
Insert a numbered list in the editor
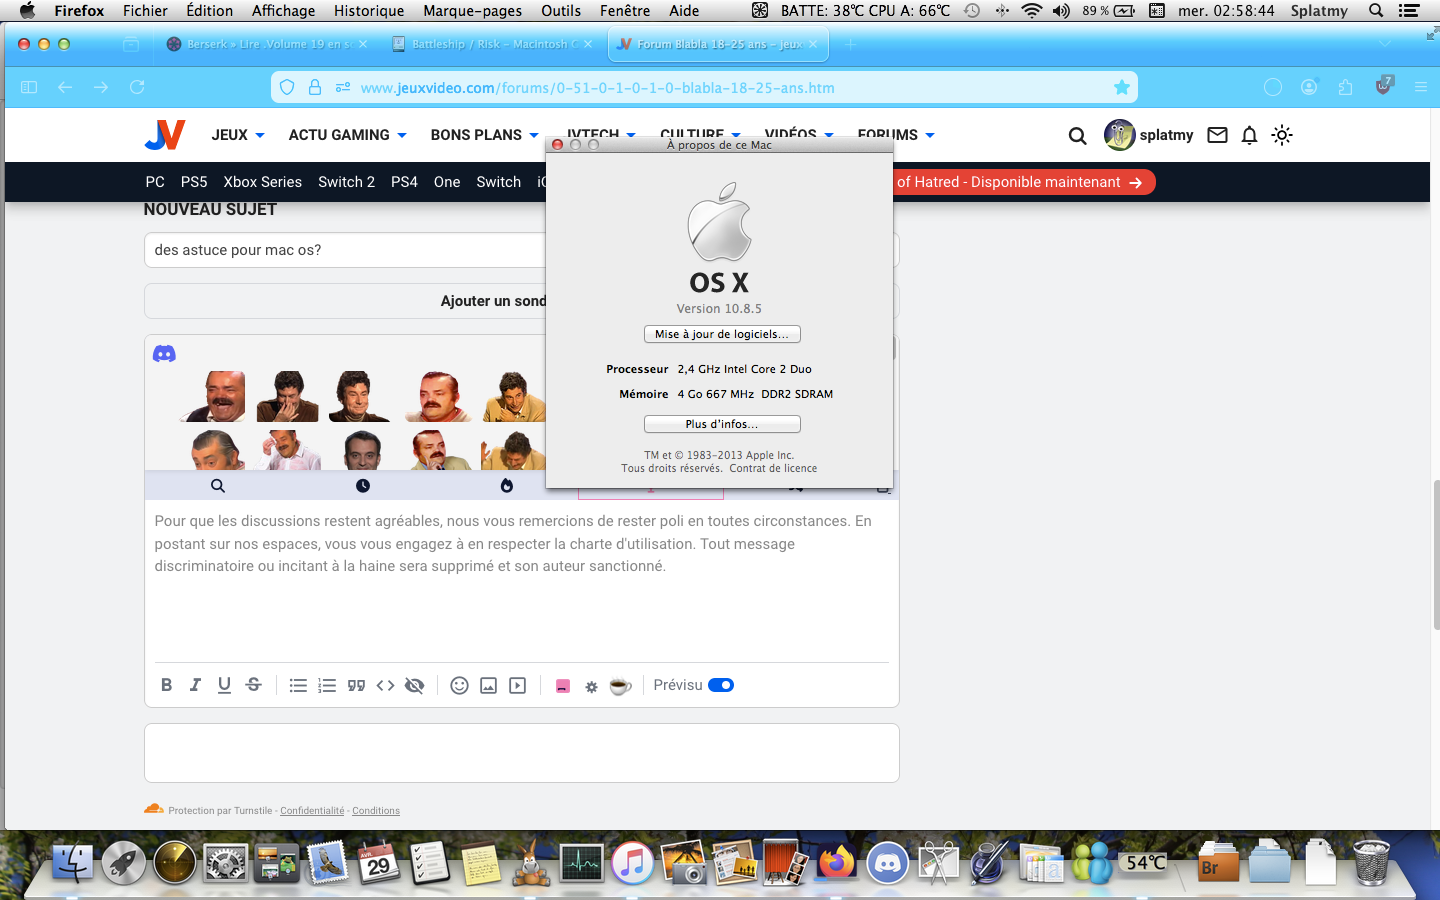327,685
